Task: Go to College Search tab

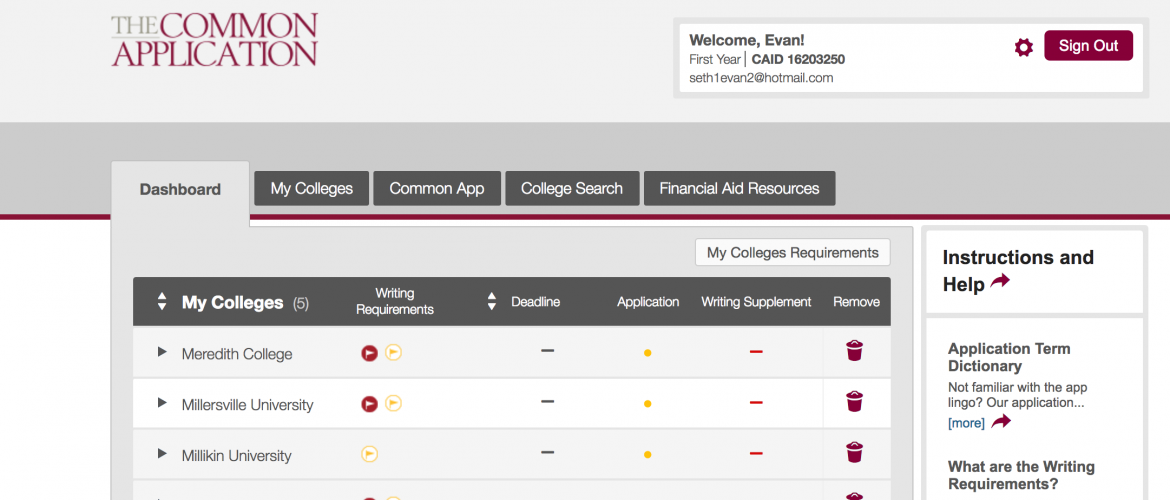Action: (572, 188)
